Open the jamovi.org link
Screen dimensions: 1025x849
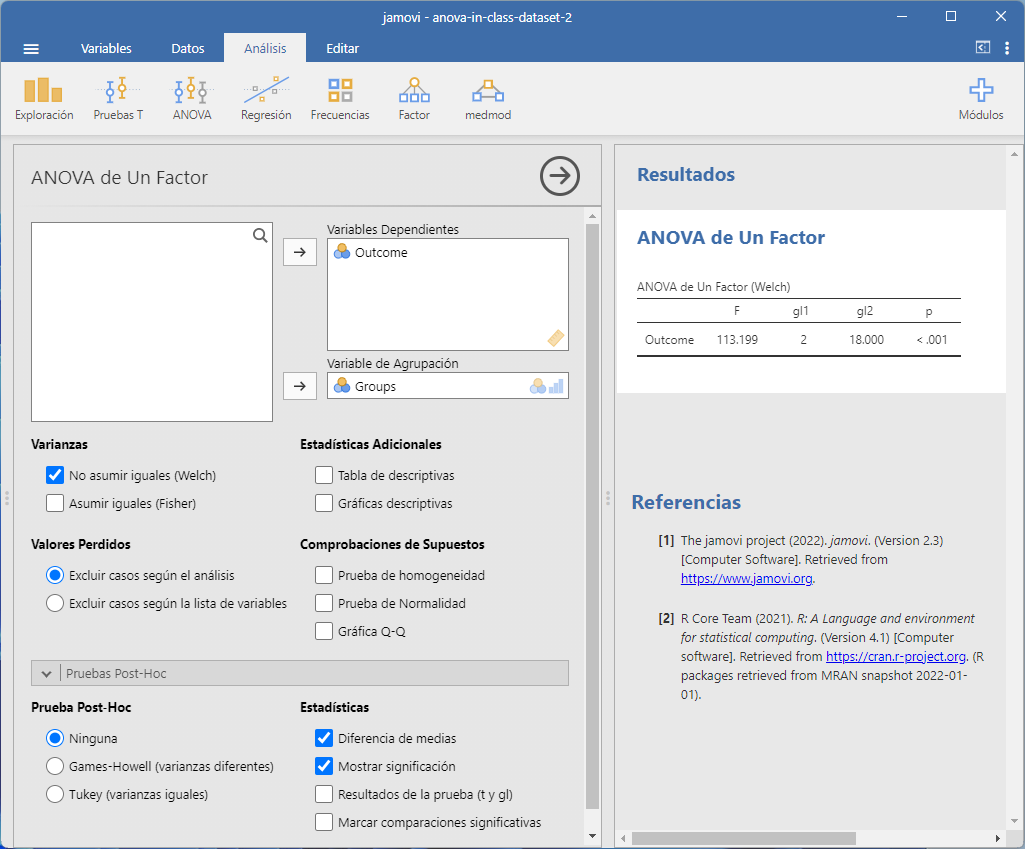(747, 578)
